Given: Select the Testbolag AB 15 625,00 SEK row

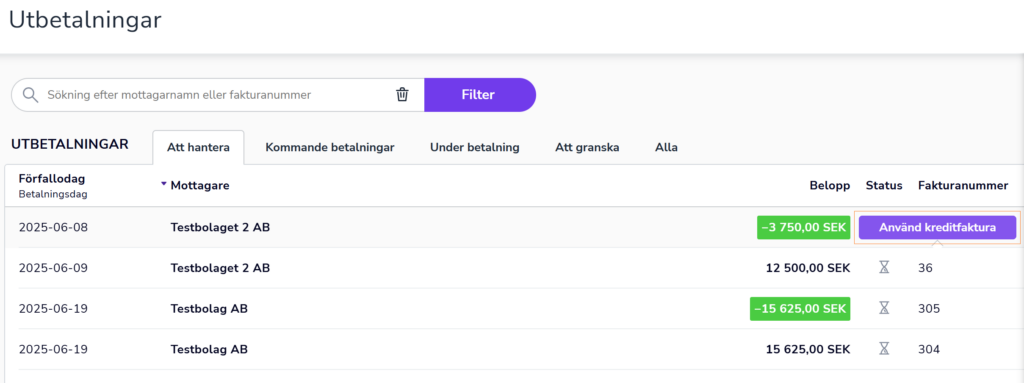Looking at the screenshot, I should tap(512, 349).
